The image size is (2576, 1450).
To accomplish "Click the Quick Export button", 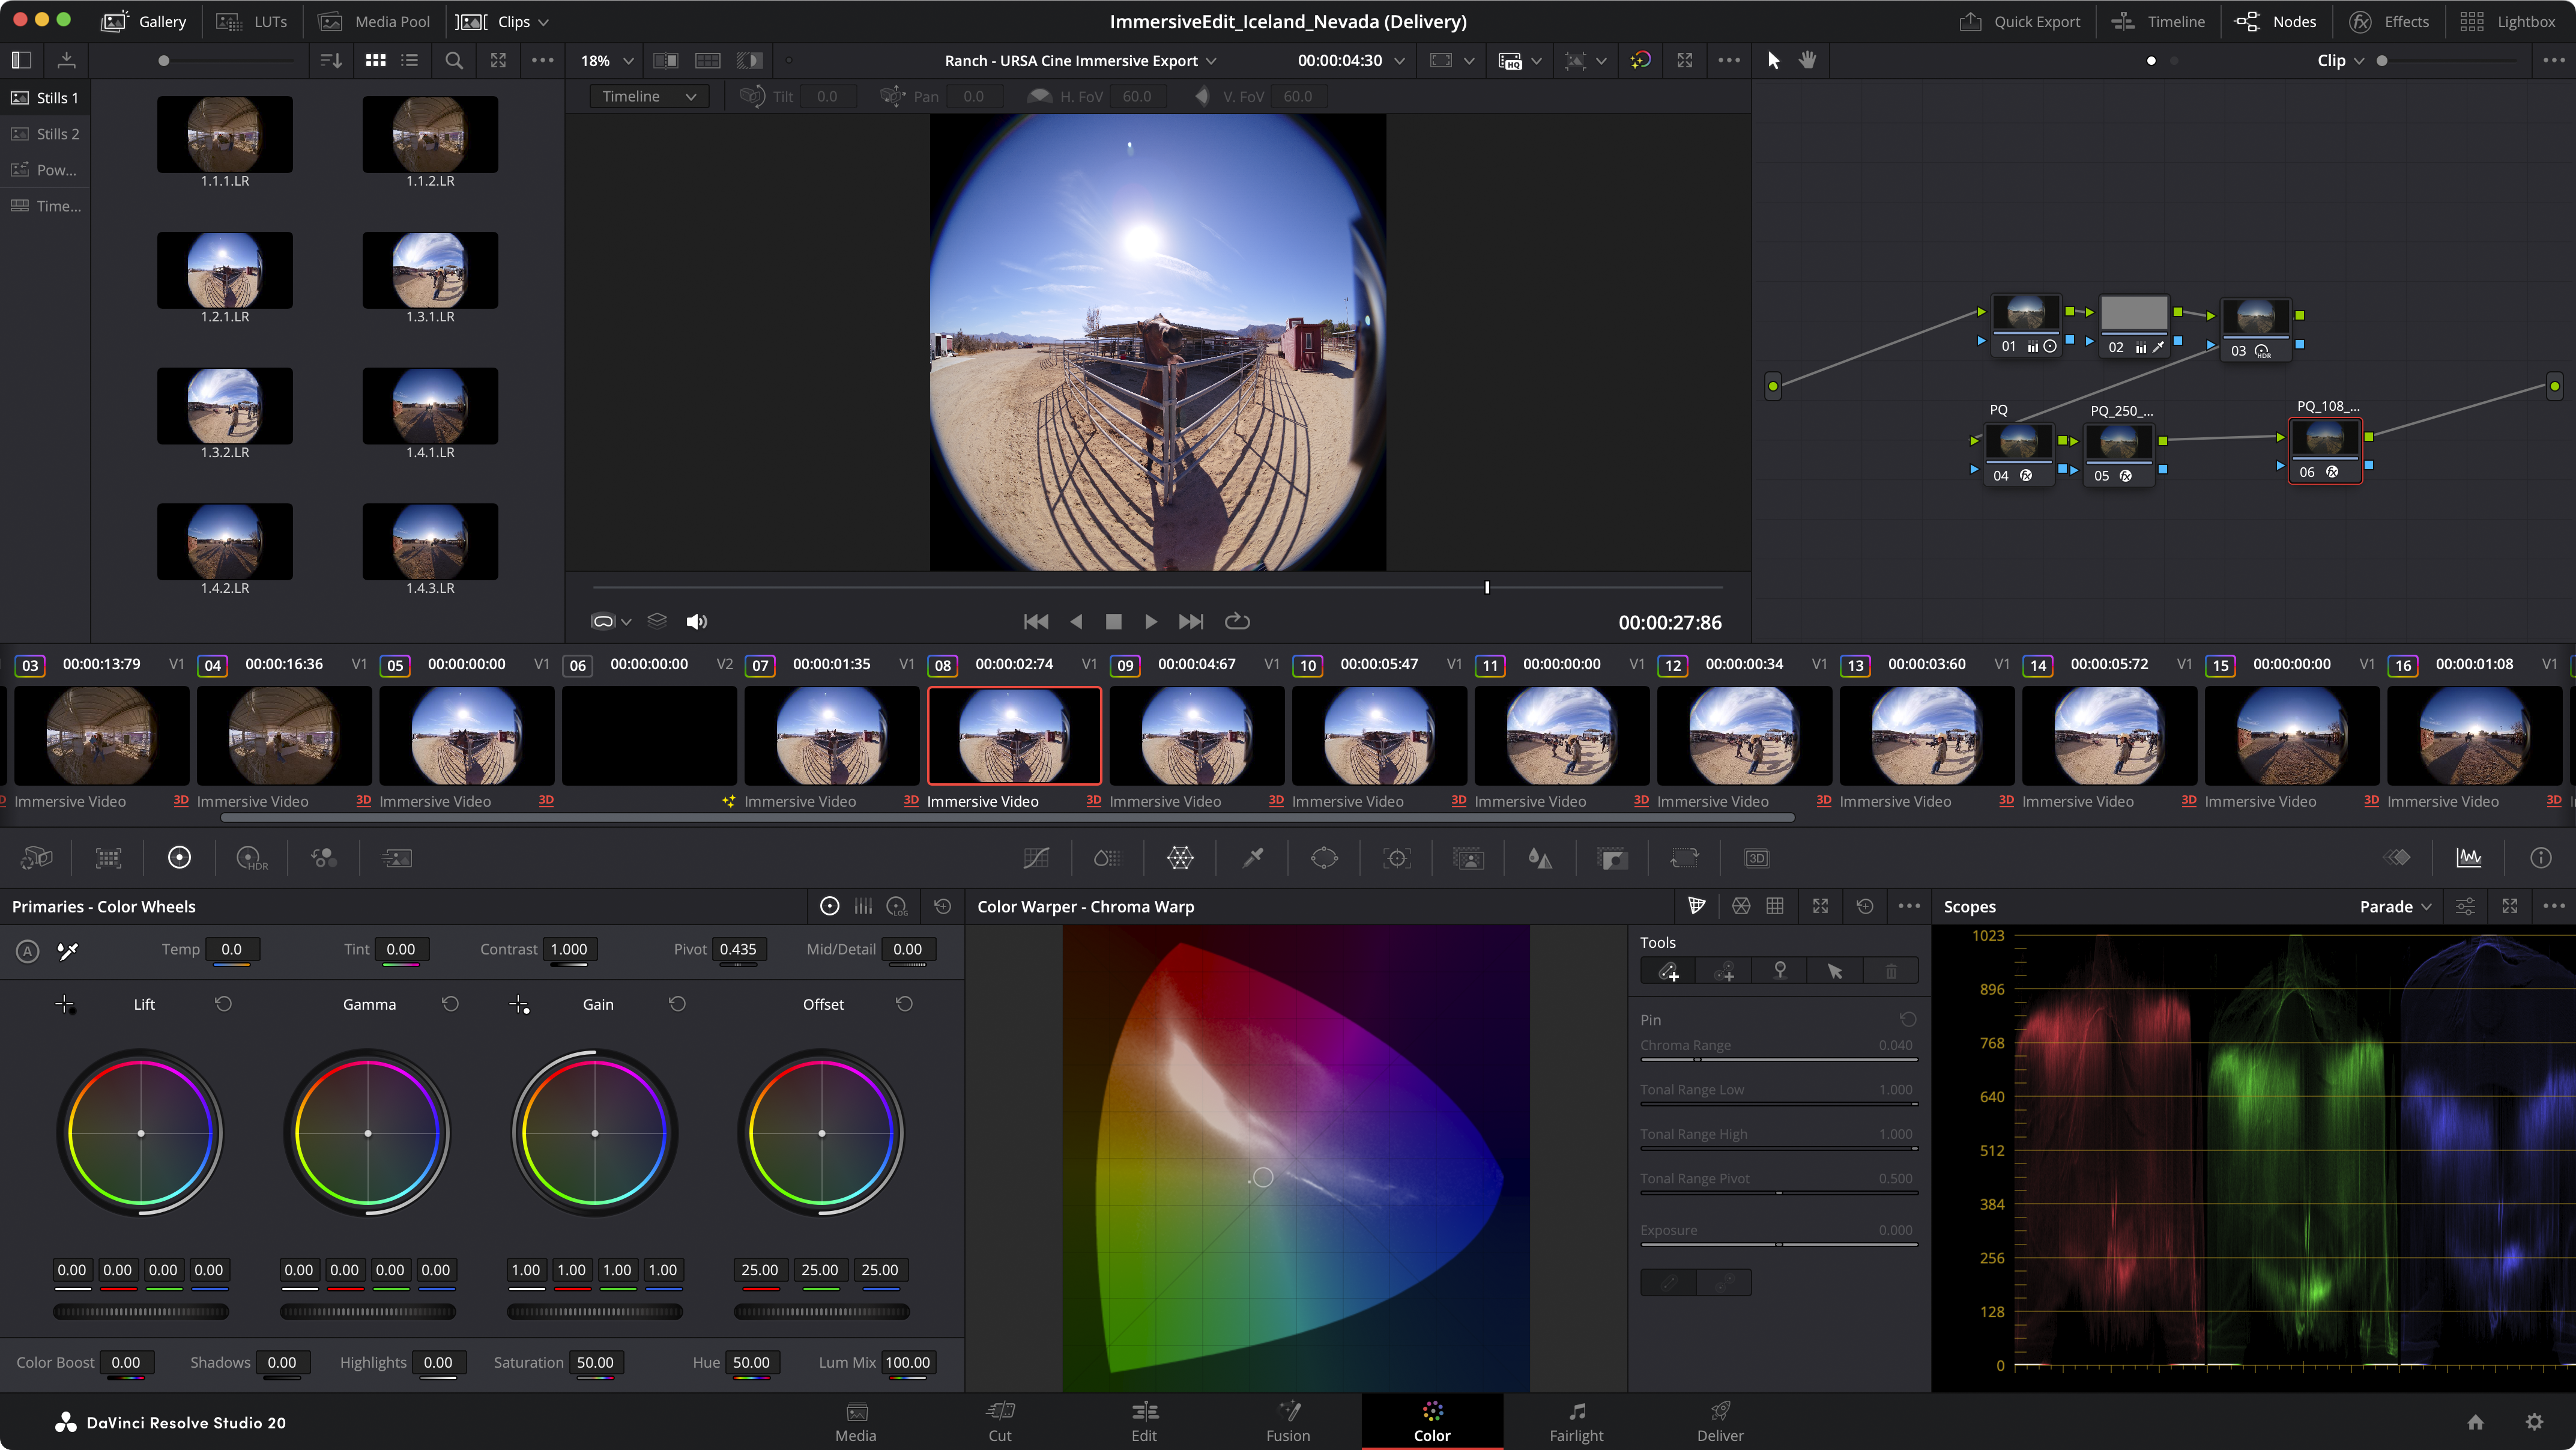I will [2017, 21].
